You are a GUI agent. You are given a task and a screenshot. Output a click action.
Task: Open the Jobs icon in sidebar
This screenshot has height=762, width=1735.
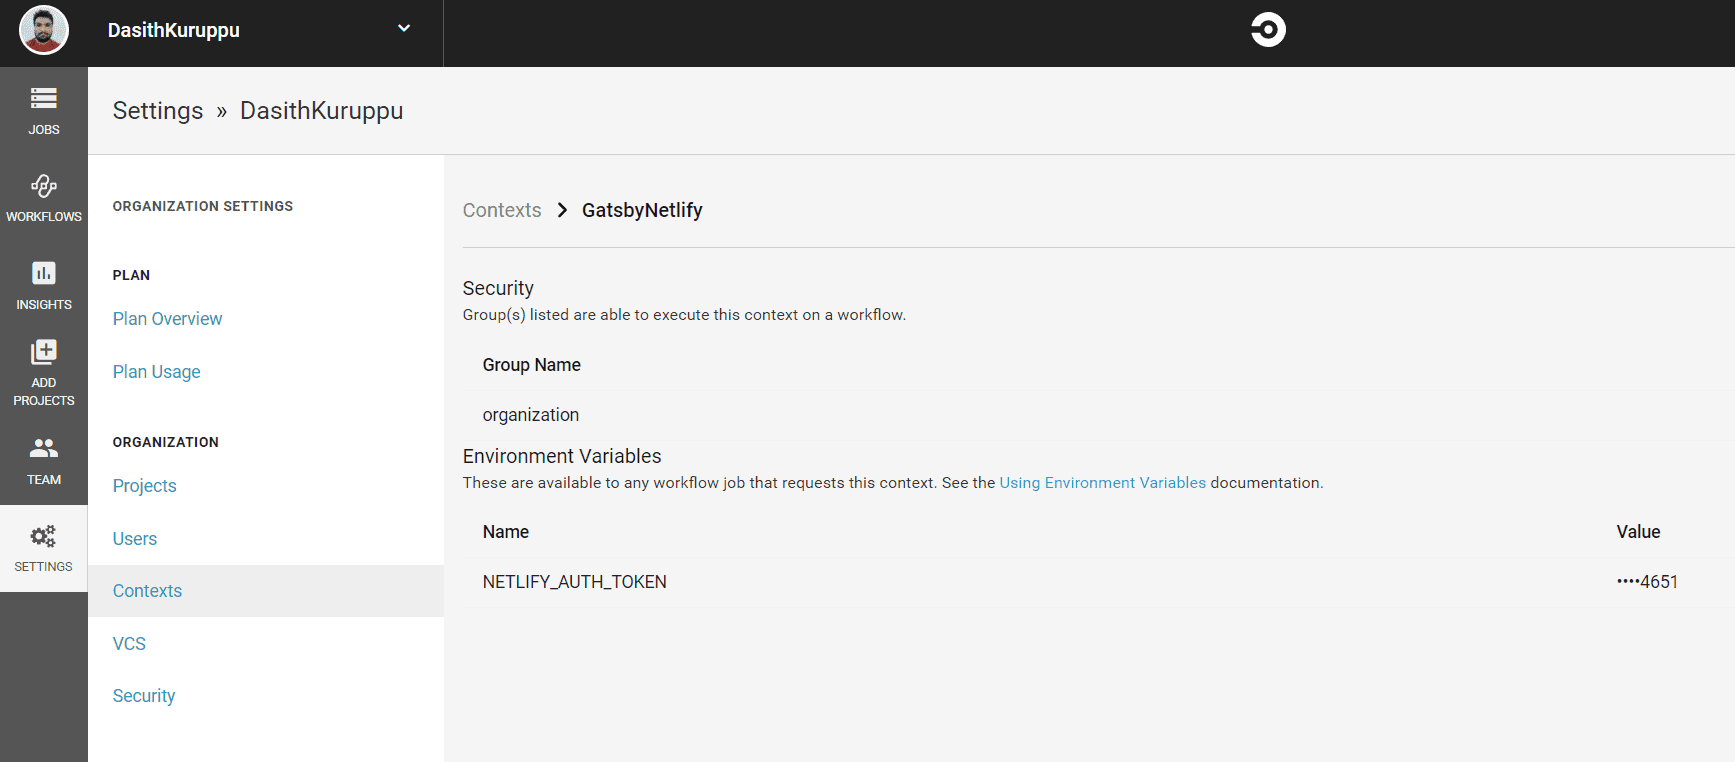[x=43, y=98]
